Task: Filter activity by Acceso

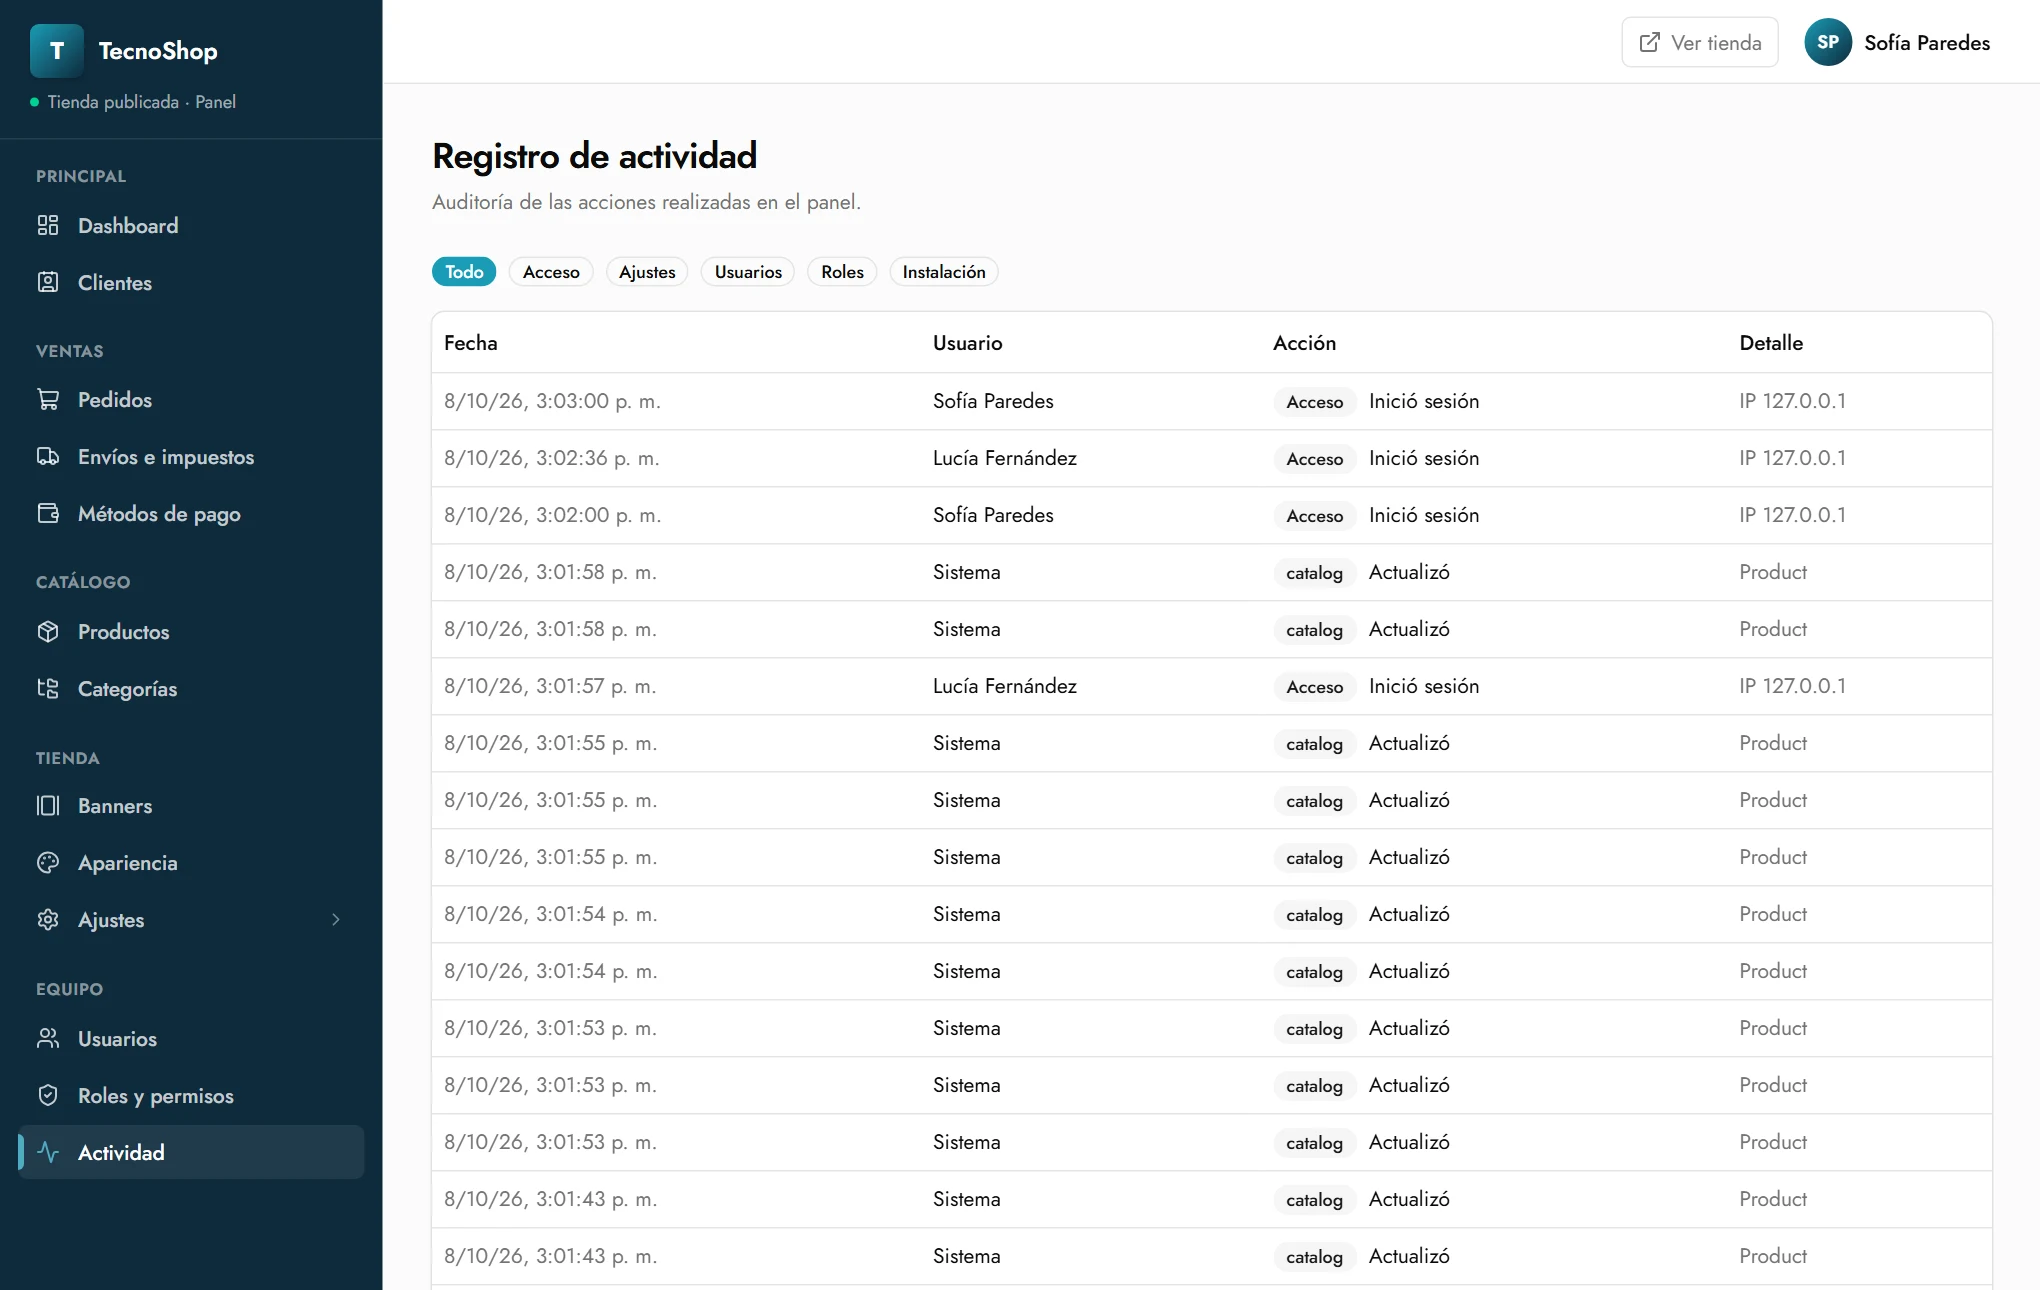Action: (x=551, y=272)
